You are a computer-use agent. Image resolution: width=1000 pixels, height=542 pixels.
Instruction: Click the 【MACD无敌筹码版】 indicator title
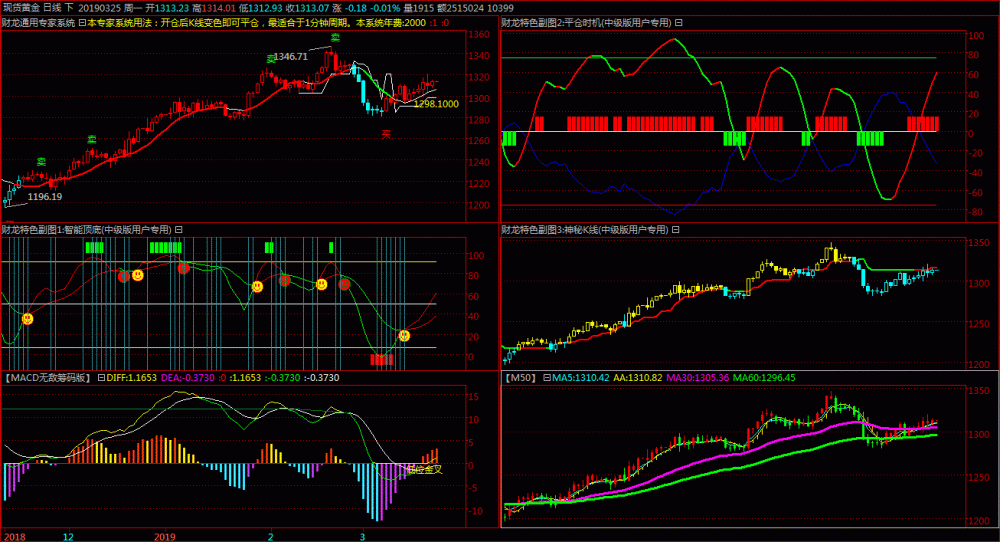tap(48, 377)
